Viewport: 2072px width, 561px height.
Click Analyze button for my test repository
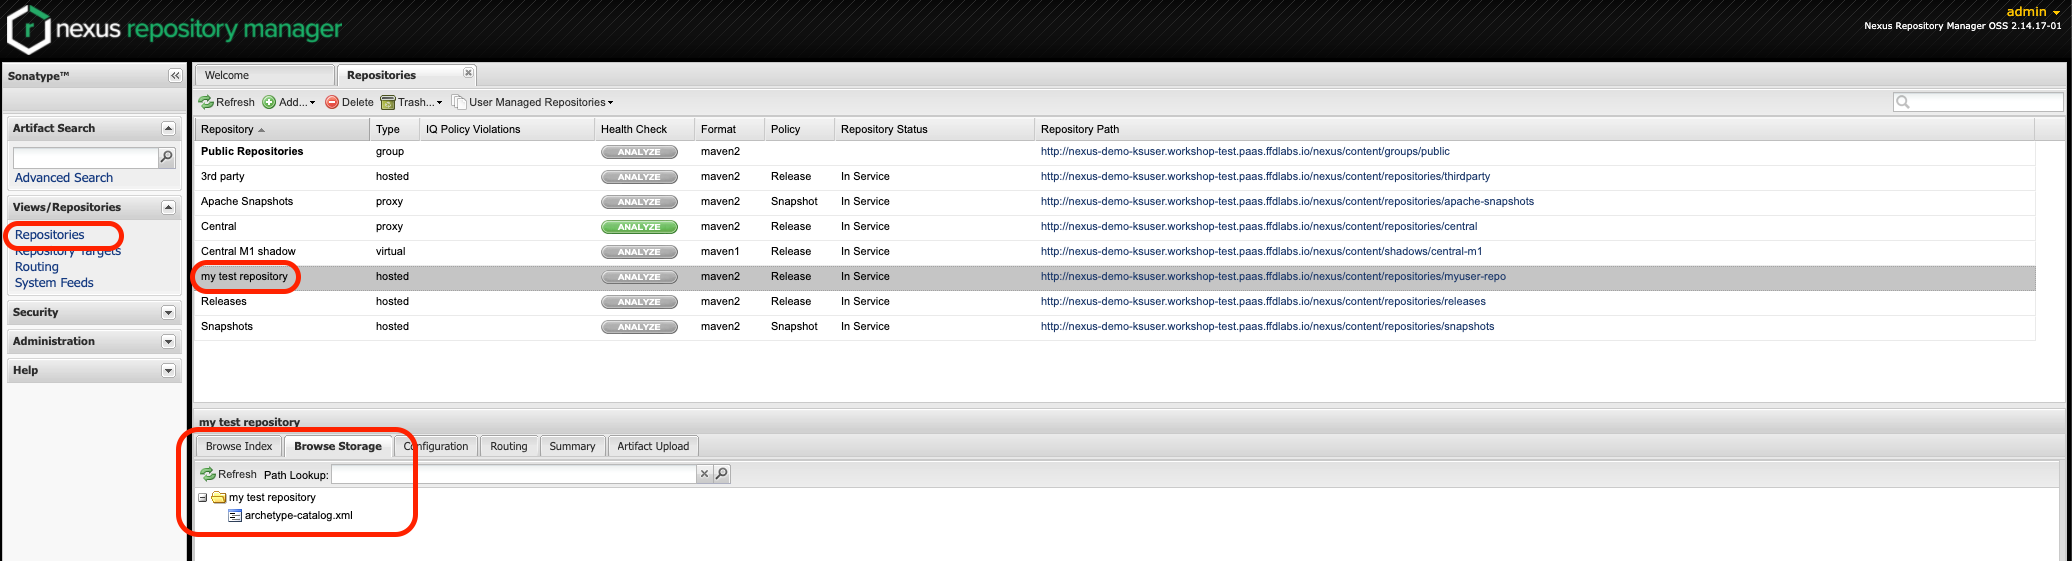click(639, 277)
